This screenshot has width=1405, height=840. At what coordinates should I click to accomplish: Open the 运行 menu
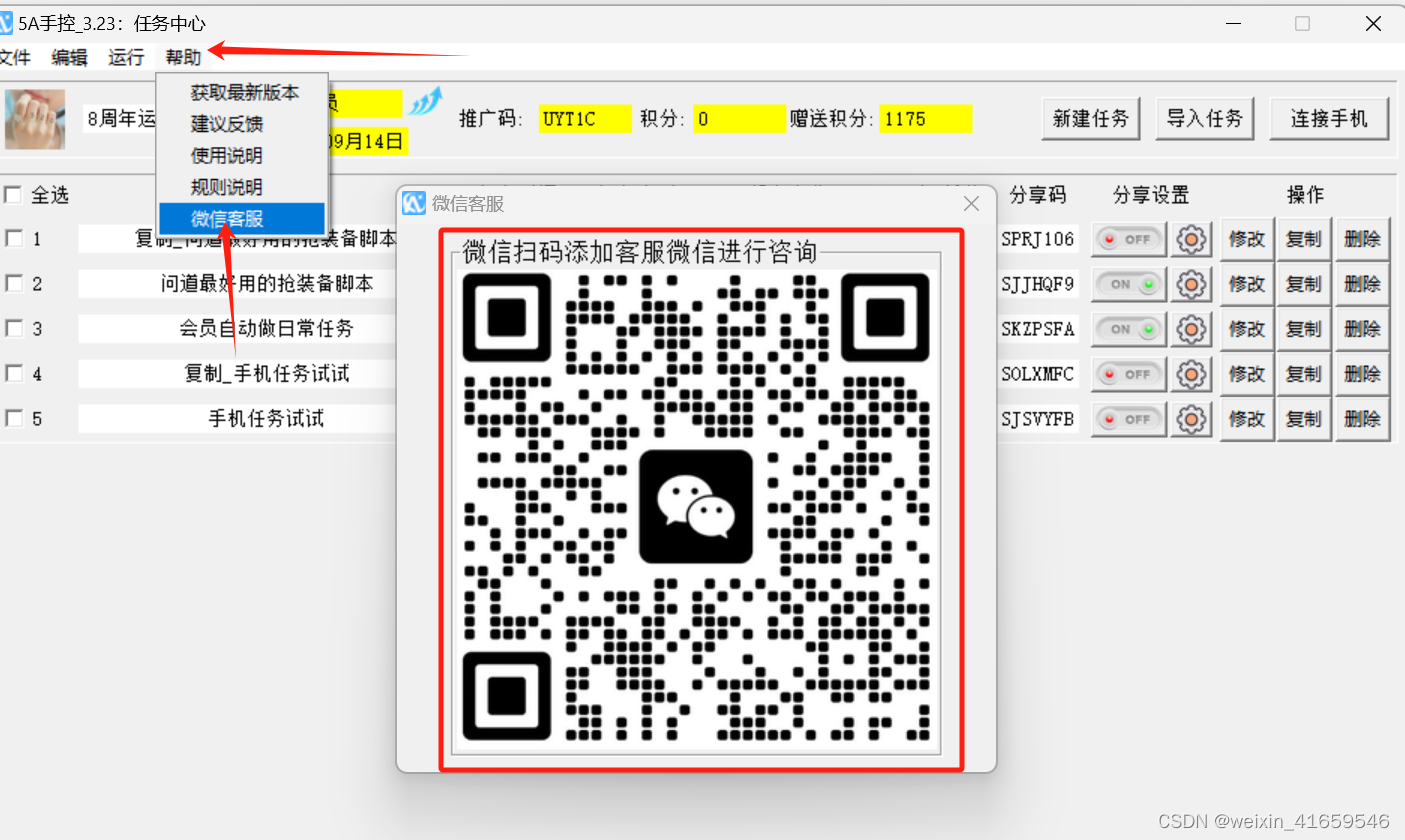[126, 58]
